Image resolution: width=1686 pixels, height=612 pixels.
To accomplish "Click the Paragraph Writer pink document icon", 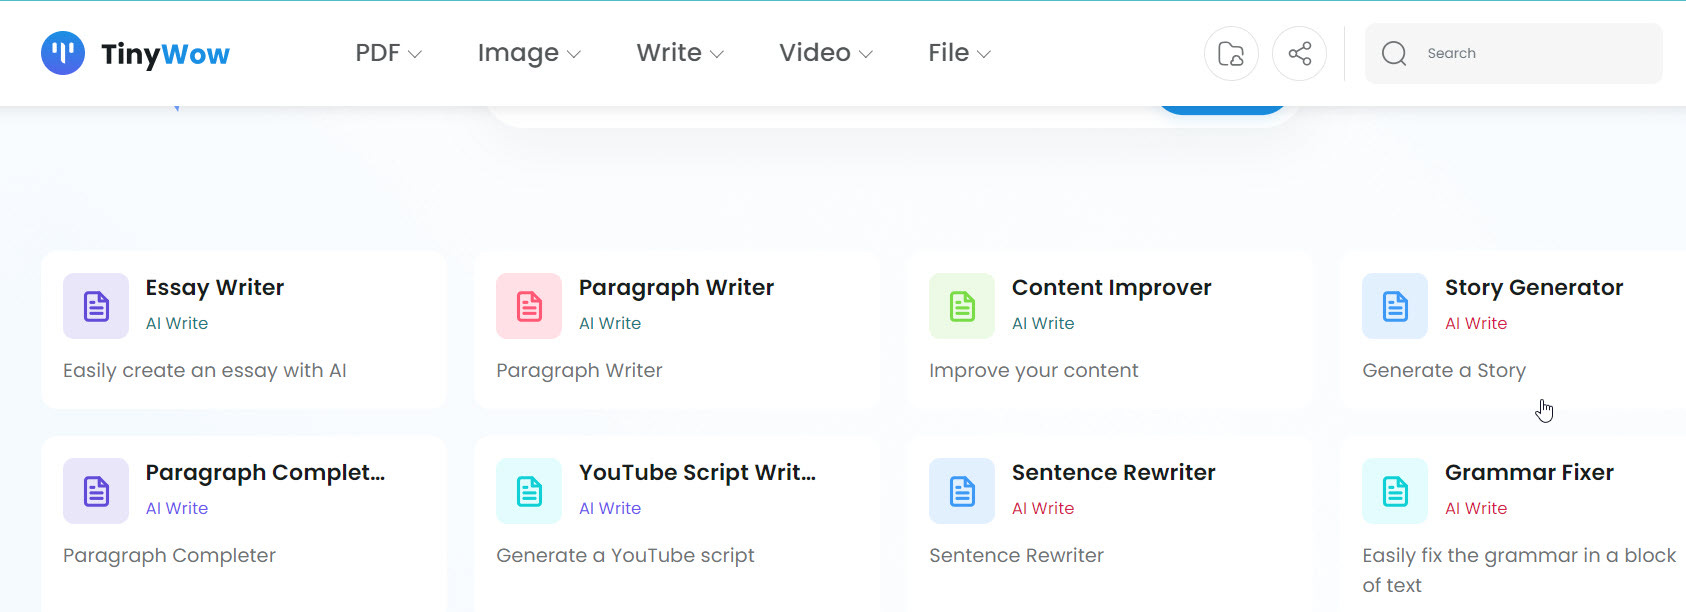I will (529, 306).
